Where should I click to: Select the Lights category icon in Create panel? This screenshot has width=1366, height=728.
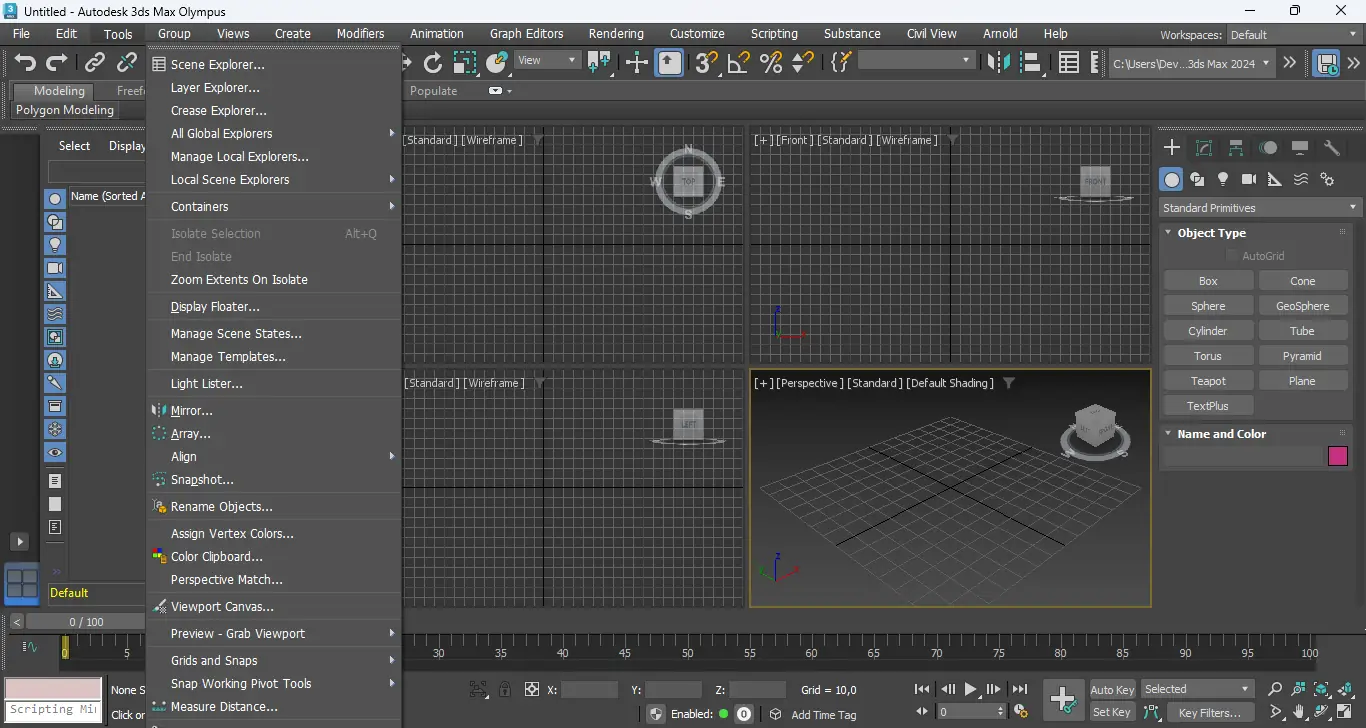[1222, 179]
